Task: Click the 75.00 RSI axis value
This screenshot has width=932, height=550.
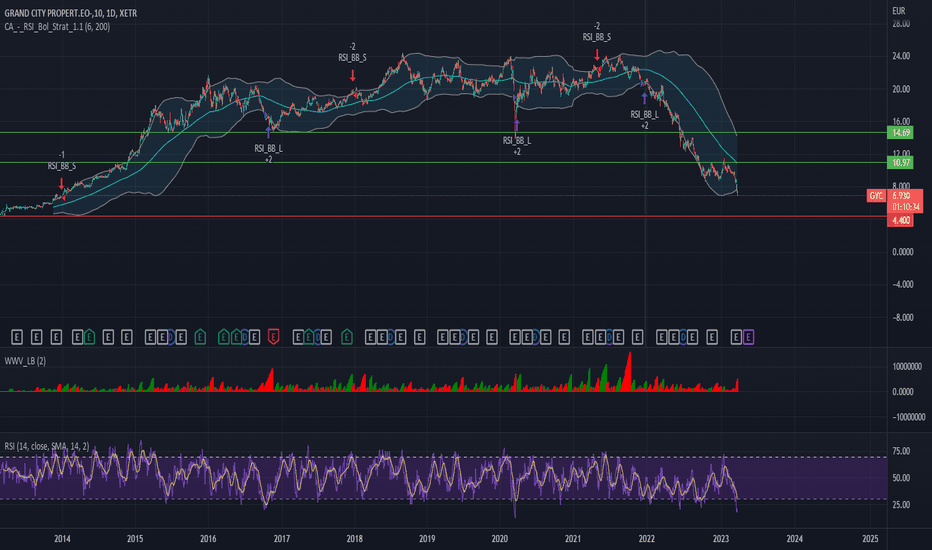Action: (x=901, y=451)
